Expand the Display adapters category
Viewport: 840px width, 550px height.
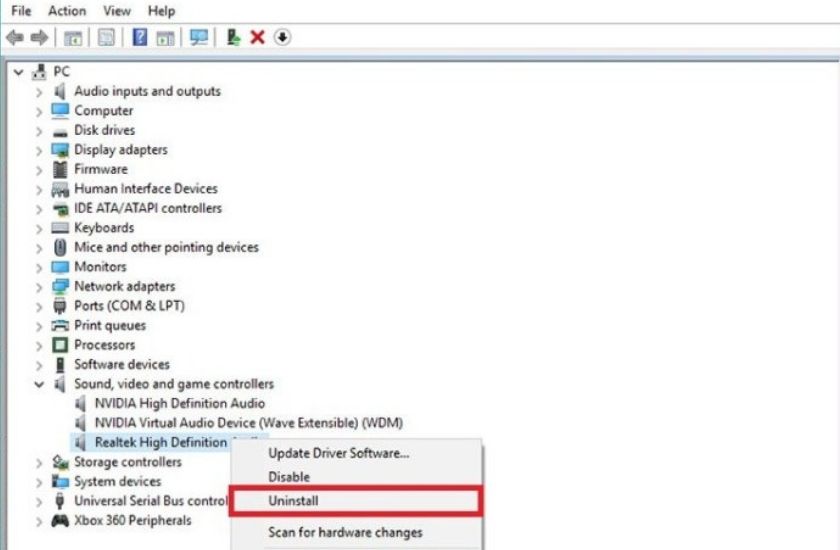39,150
